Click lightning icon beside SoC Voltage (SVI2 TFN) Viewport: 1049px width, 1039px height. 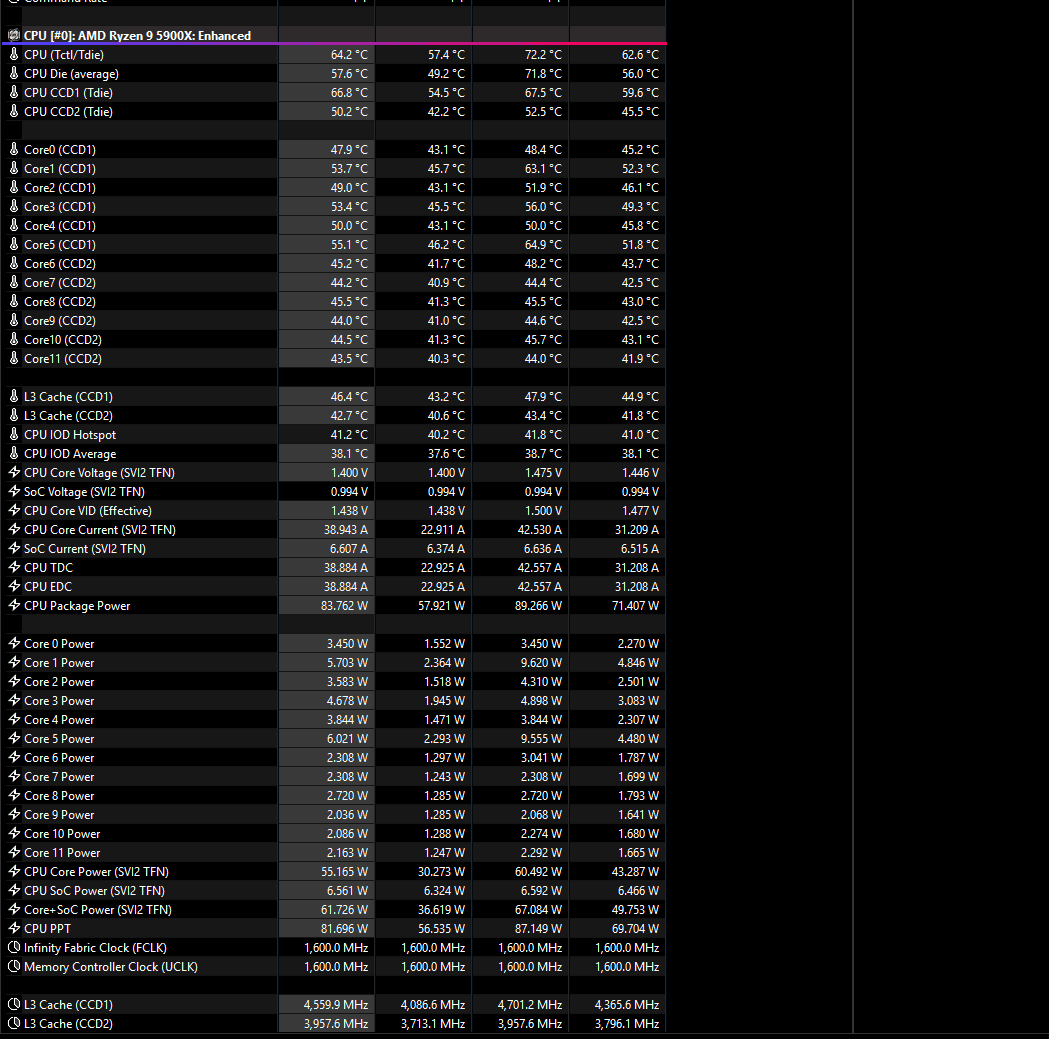pos(13,491)
